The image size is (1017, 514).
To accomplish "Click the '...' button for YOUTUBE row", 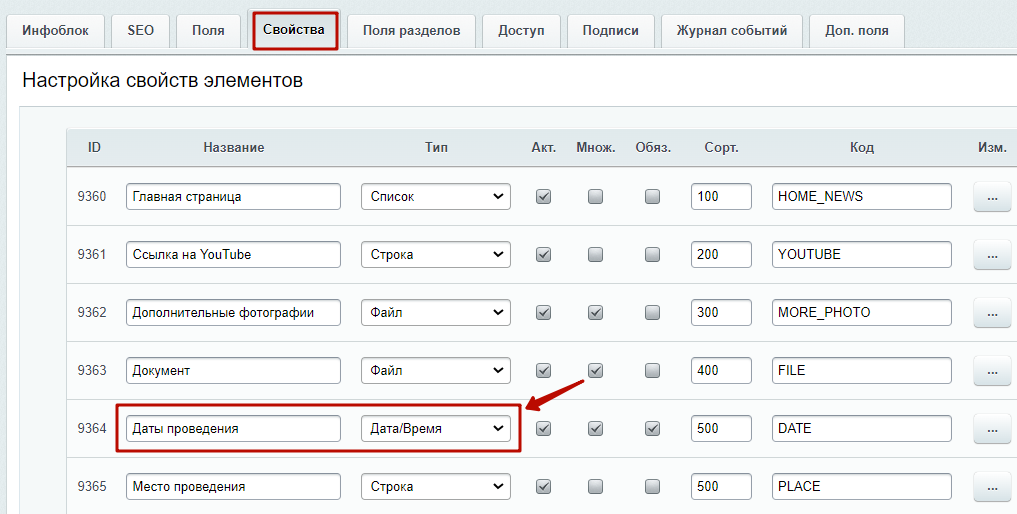I will click(x=991, y=255).
